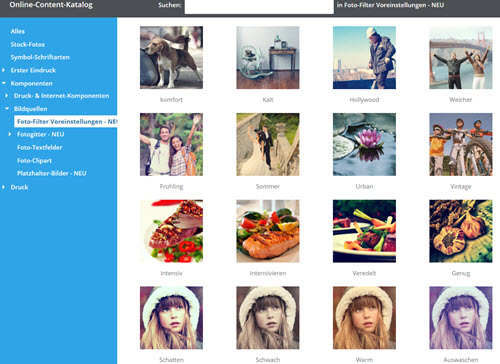This screenshot has width=500, height=364.
Task: Select the Vintage cyclists thumbnail
Action: pos(461,144)
